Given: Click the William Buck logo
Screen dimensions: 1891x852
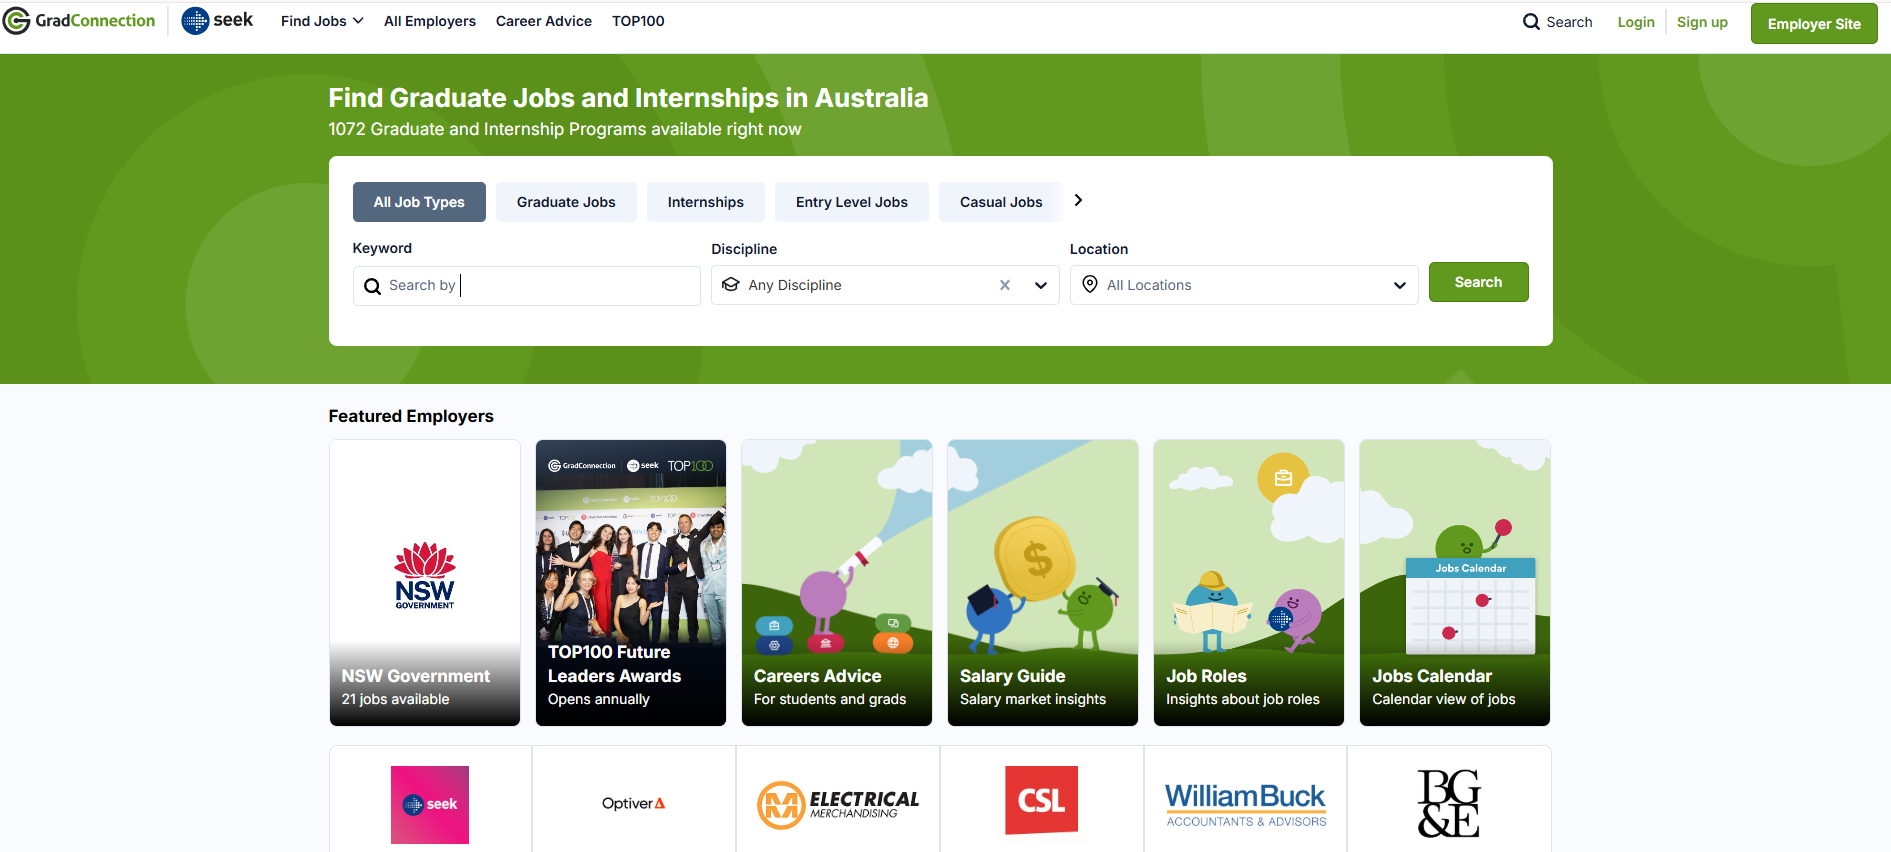Looking at the screenshot, I should 1246,805.
